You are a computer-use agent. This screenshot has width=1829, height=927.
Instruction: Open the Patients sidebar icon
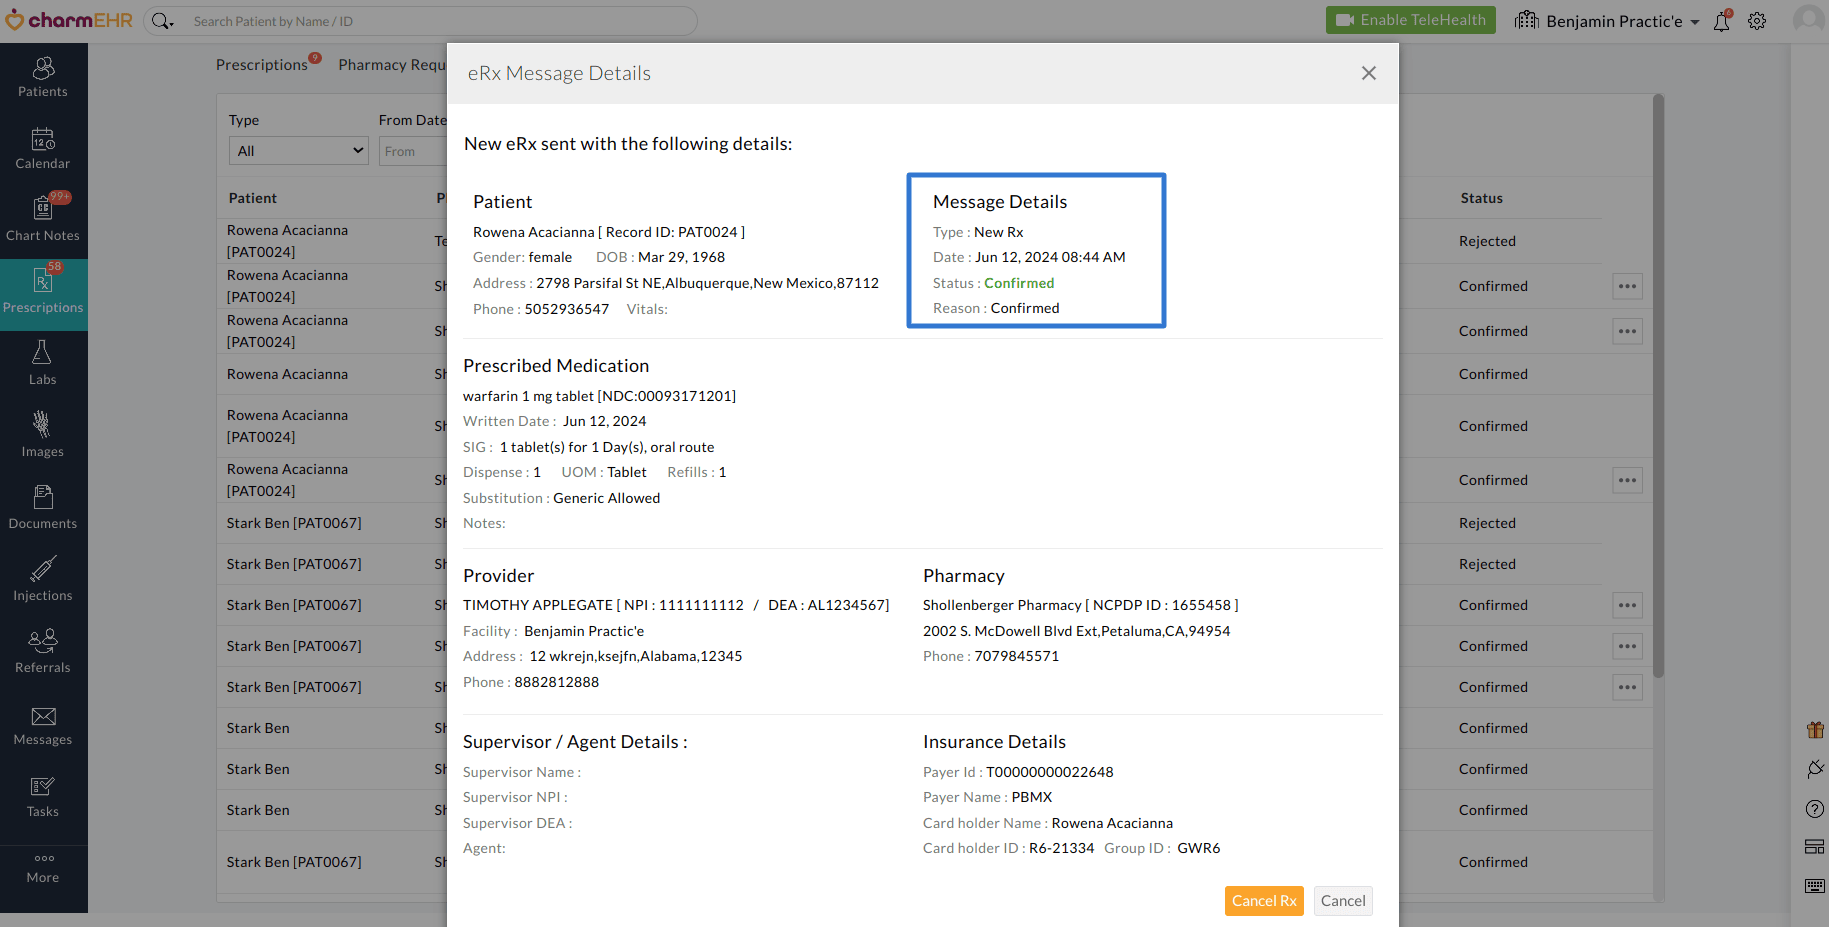pyautogui.click(x=43, y=77)
